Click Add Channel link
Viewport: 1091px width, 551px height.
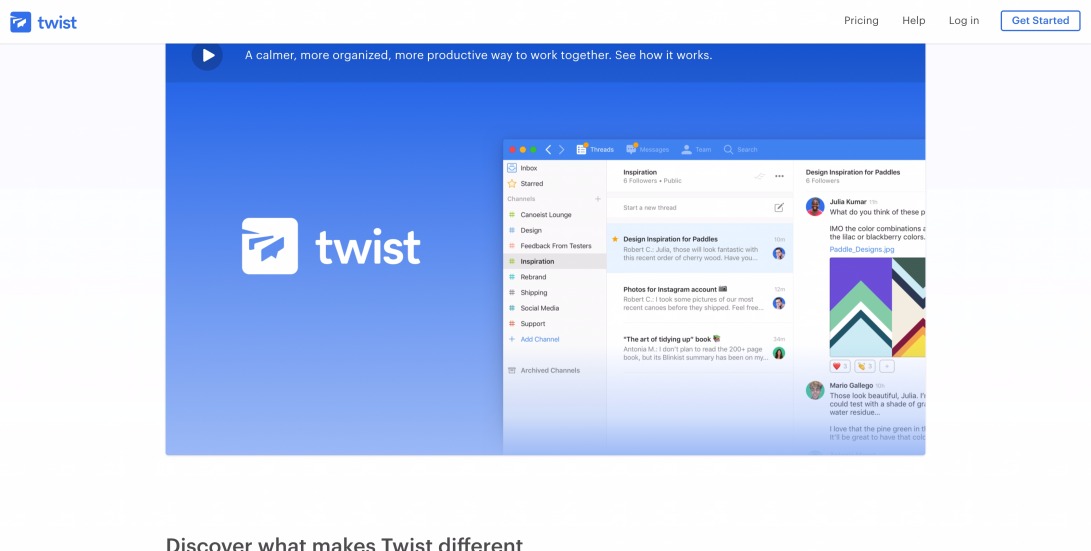click(x=534, y=340)
